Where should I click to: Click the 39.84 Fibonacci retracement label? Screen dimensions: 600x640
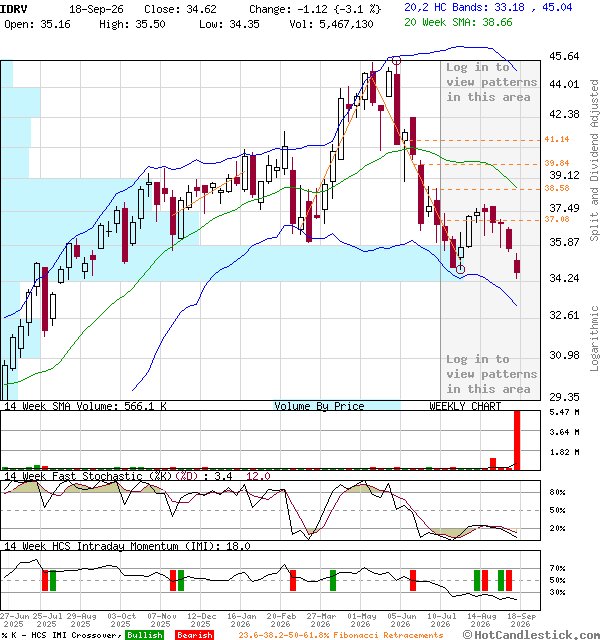tap(557, 163)
